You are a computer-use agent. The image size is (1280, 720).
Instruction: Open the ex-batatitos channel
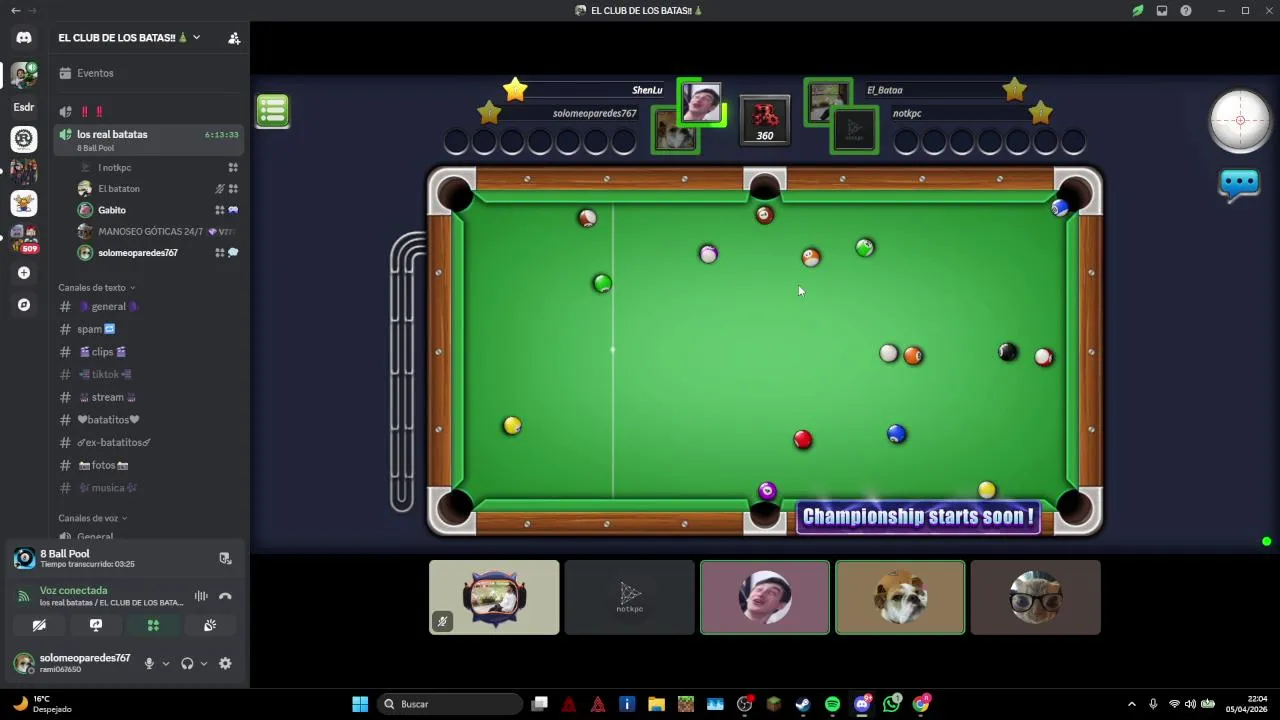(150, 442)
